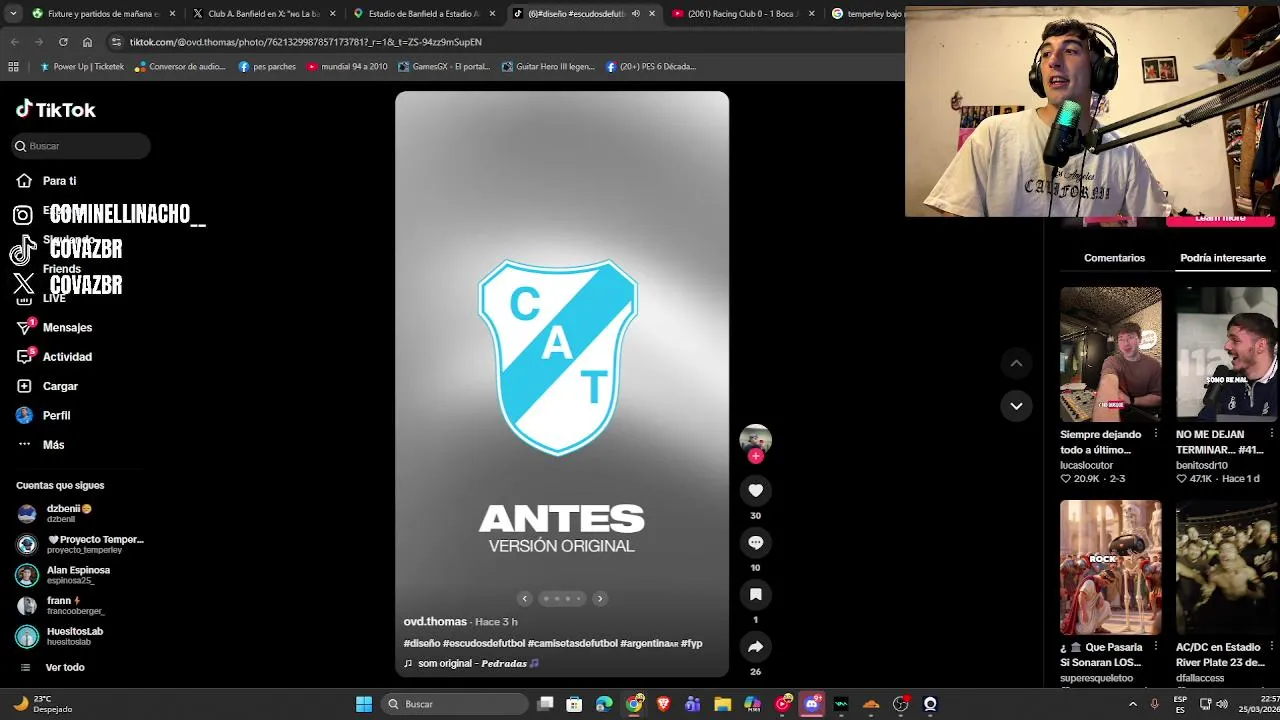Image resolution: width=1280 pixels, height=720 pixels.
Task: Open options menu for Siempre dejando video
Action: point(1156,434)
